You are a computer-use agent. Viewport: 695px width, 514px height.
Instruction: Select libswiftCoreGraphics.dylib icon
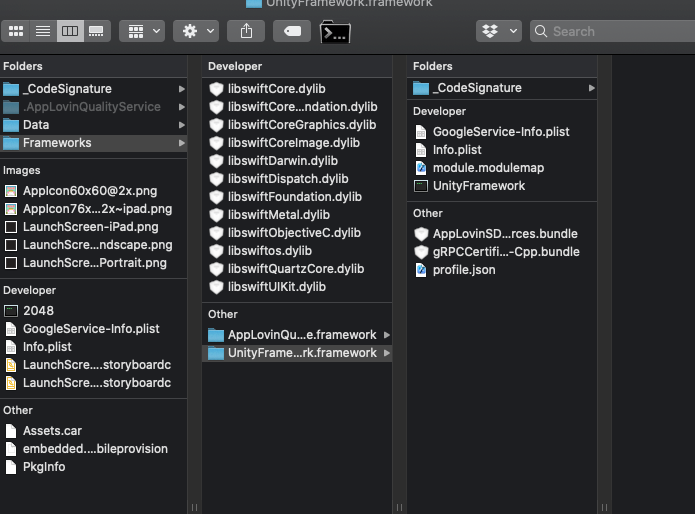(216, 125)
